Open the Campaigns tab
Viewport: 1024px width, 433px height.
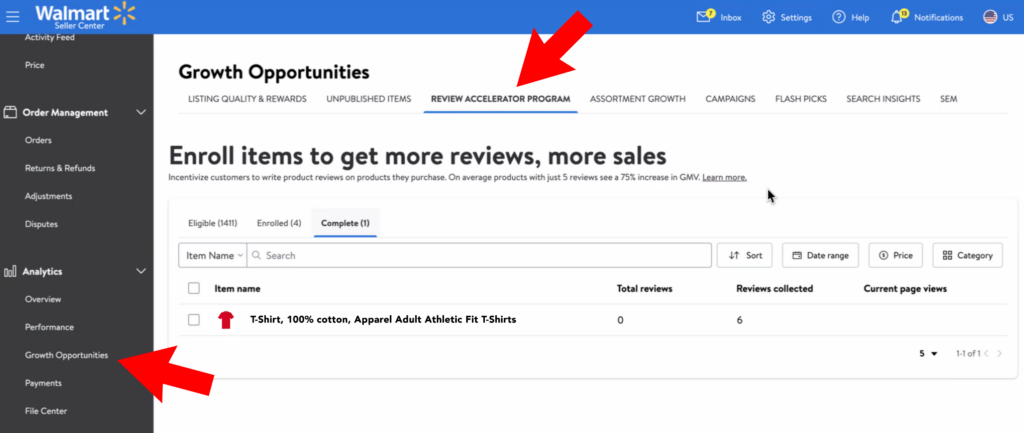[731, 99]
